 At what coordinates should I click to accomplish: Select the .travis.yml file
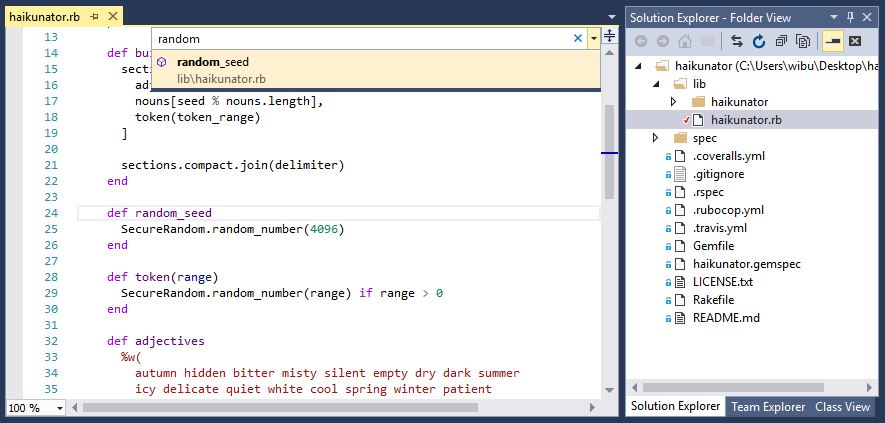coord(720,228)
